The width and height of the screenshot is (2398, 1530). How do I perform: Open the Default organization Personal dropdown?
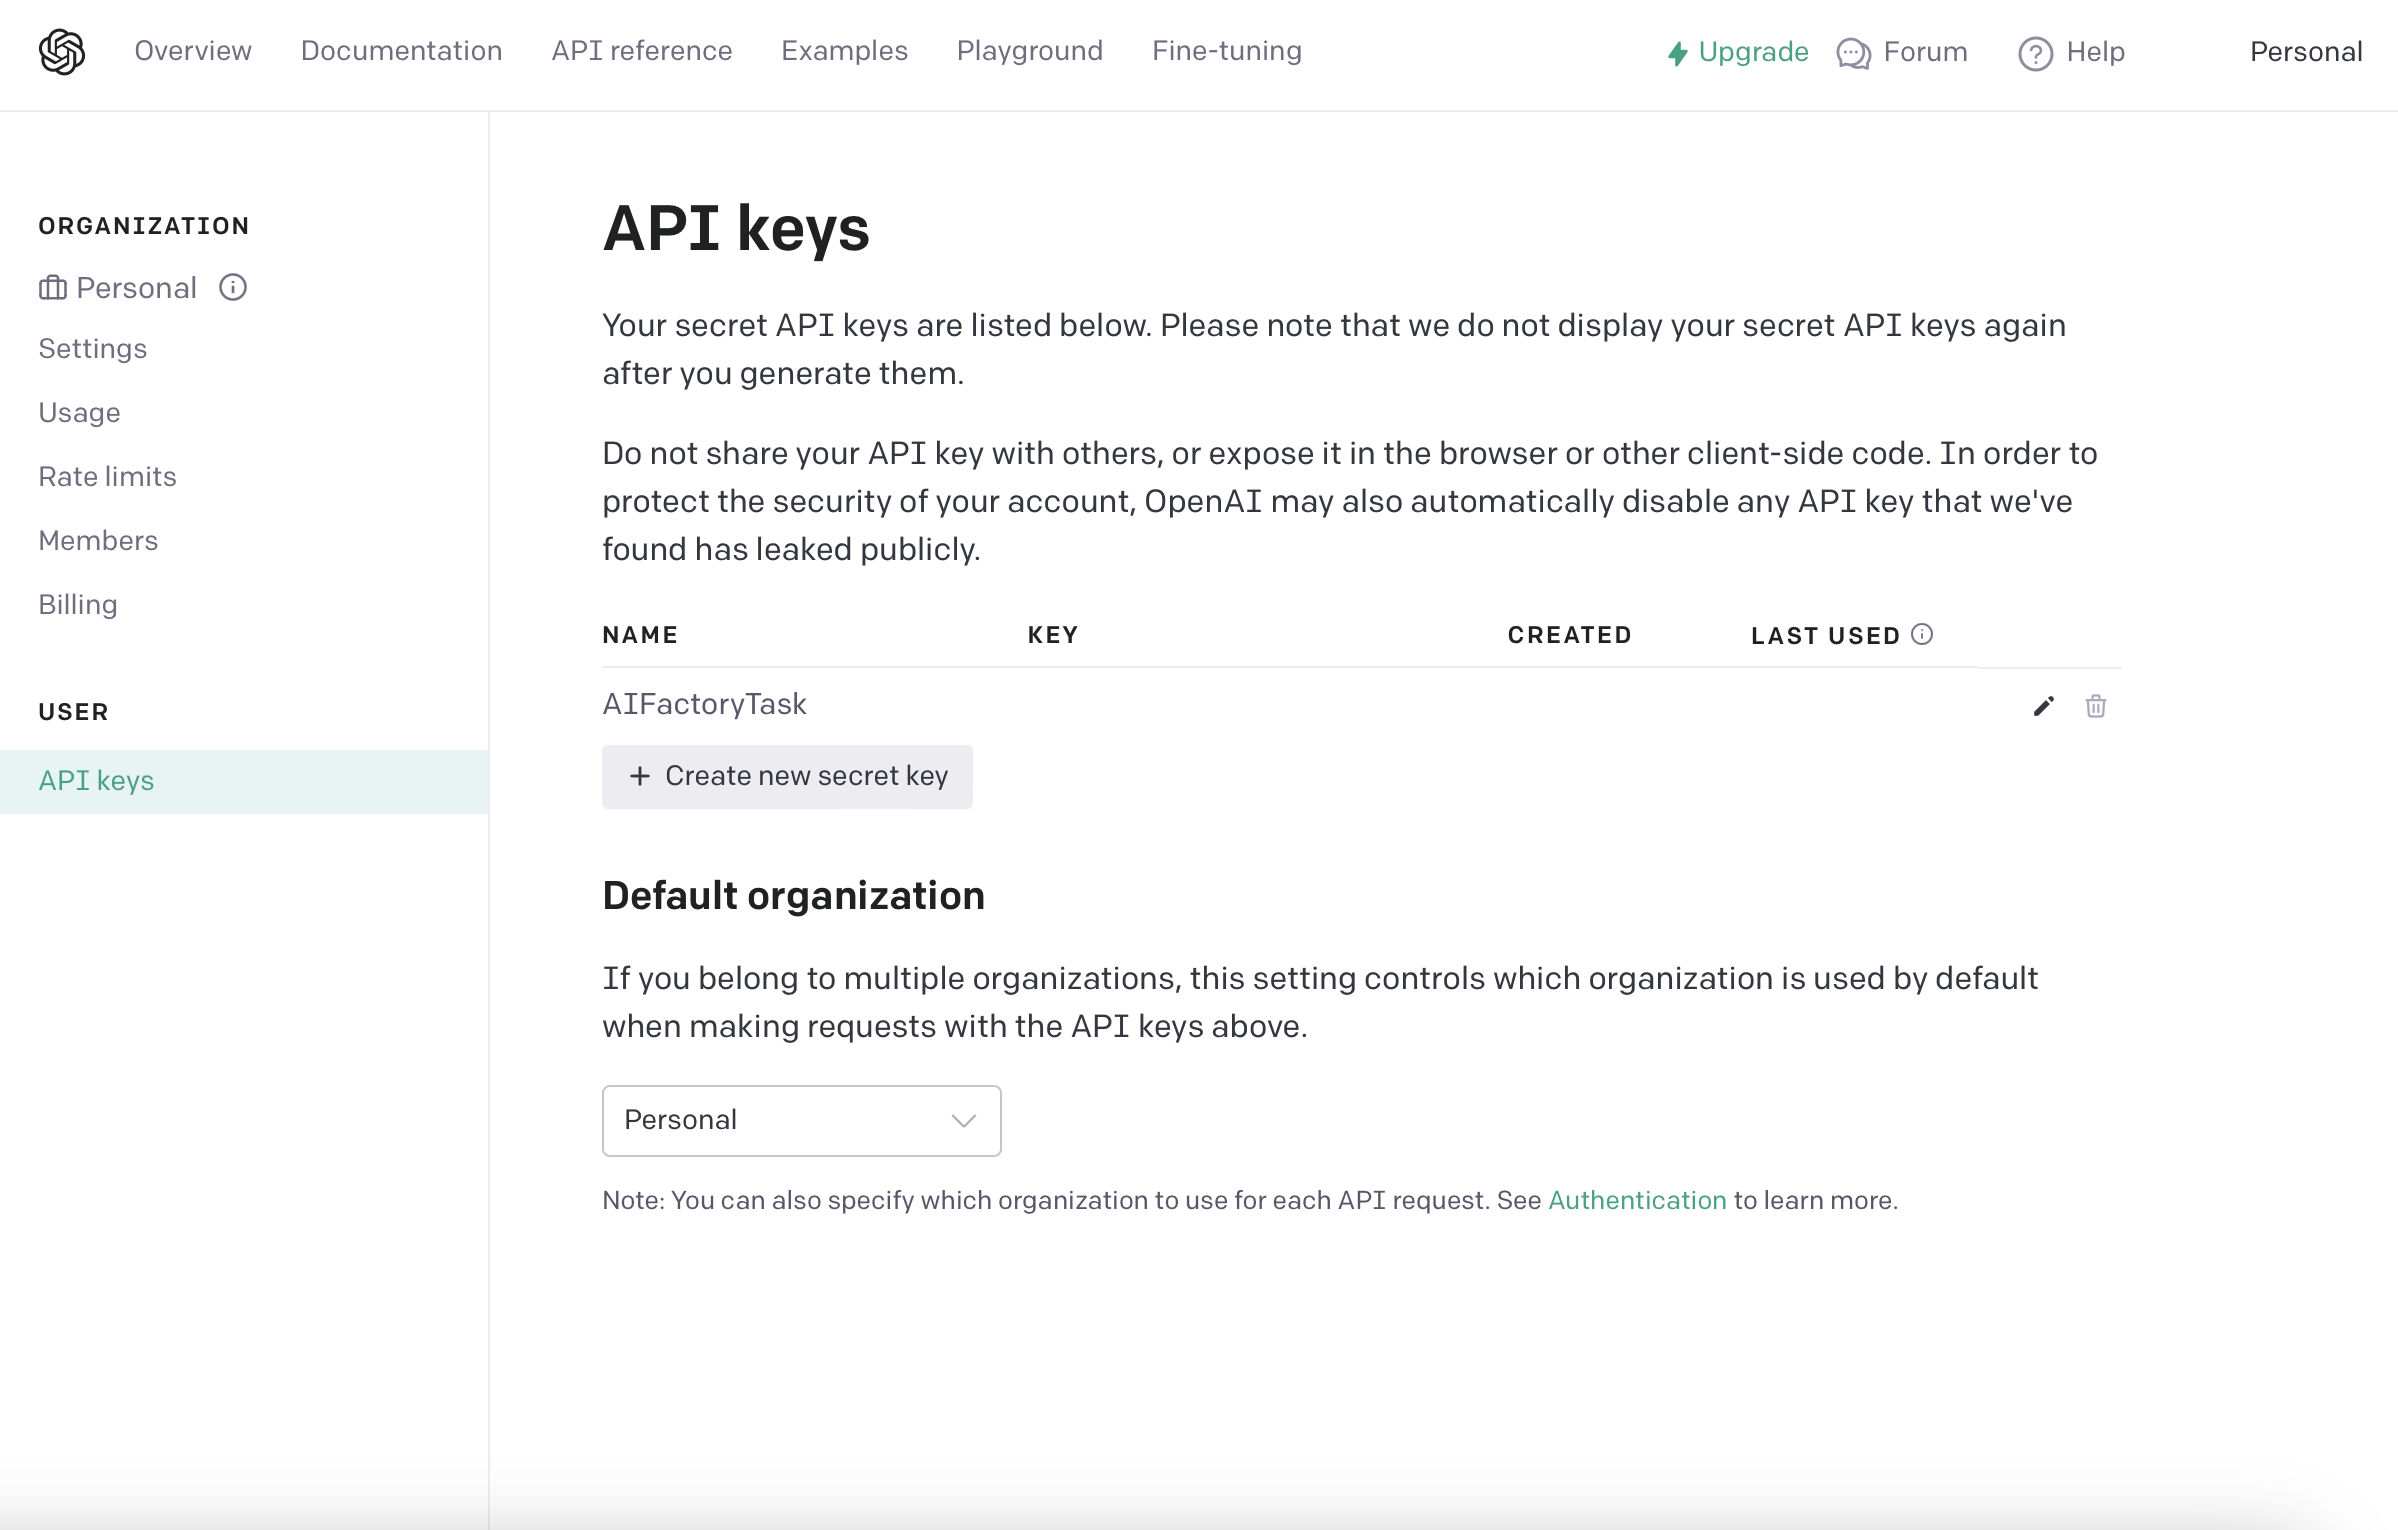[x=801, y=1120]
